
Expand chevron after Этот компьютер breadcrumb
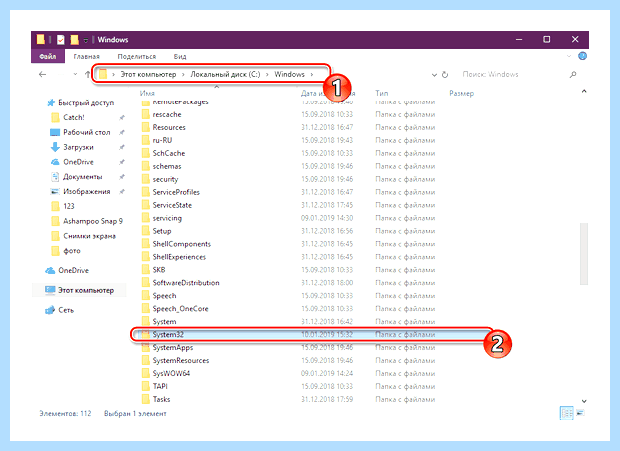[183, 74]
